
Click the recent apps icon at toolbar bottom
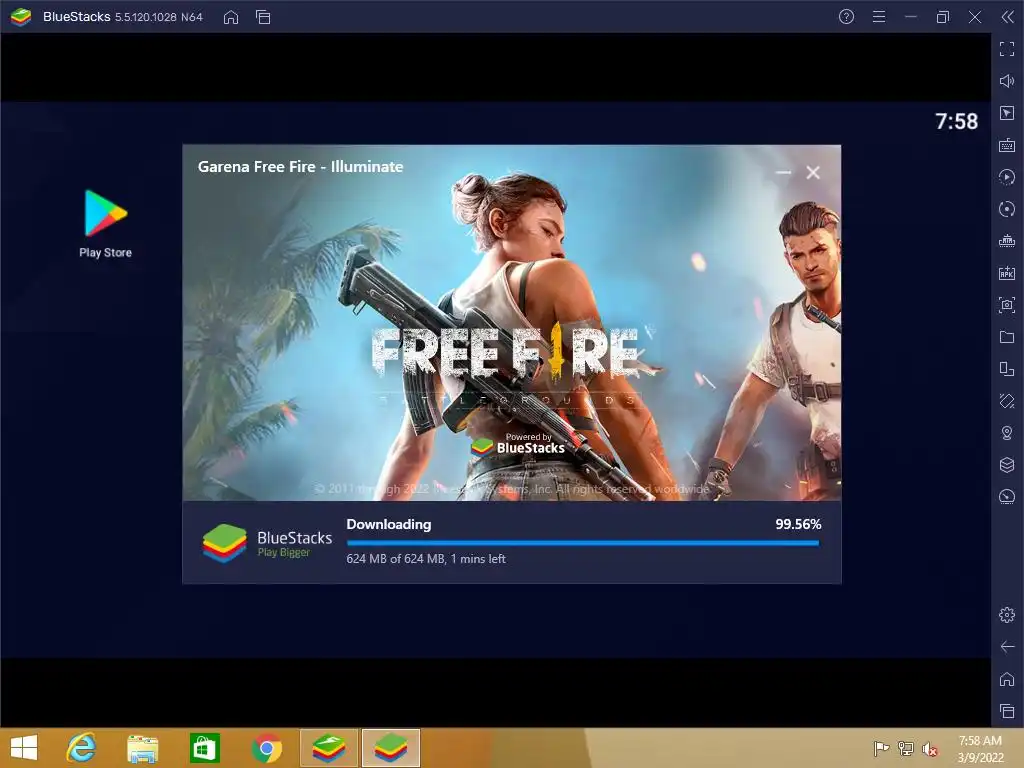pyautogui.click(x=1007, y=711)
